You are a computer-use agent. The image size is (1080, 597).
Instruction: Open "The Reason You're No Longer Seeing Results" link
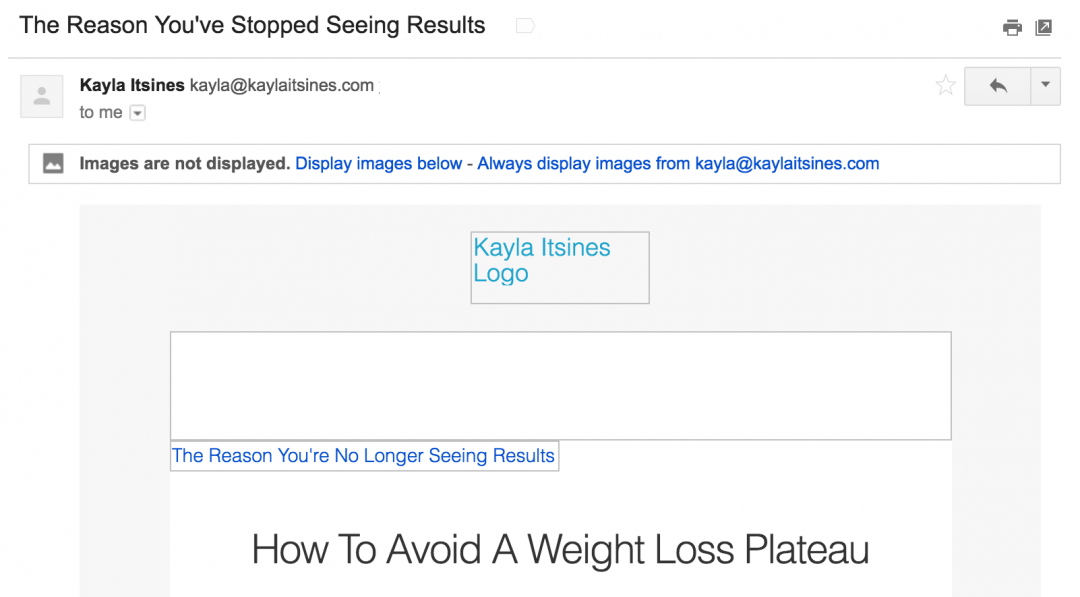(363, 456)
